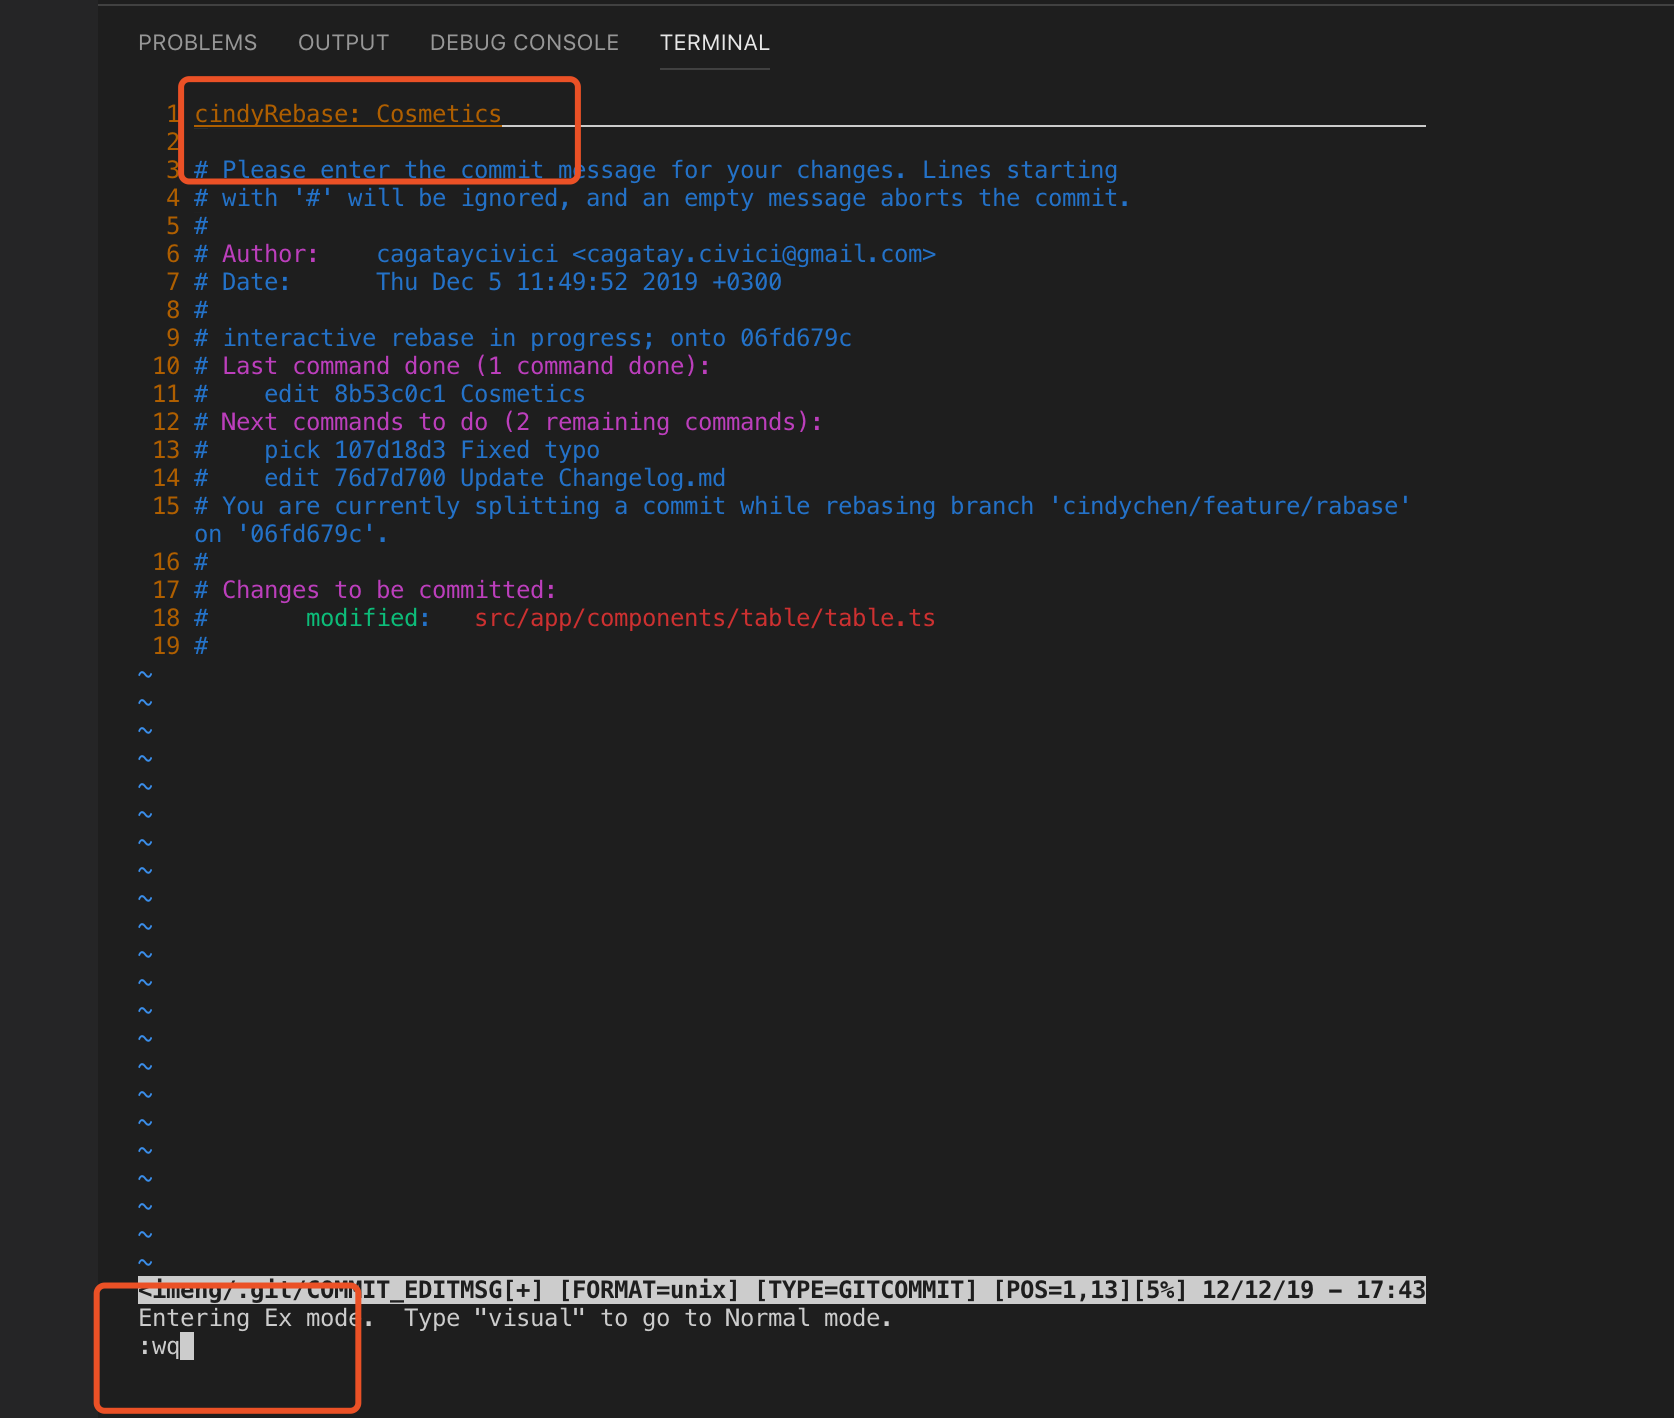Click 'Next commands to do' line
Viewport: 1674px width, 1418px height.
[x=508, y=422]
